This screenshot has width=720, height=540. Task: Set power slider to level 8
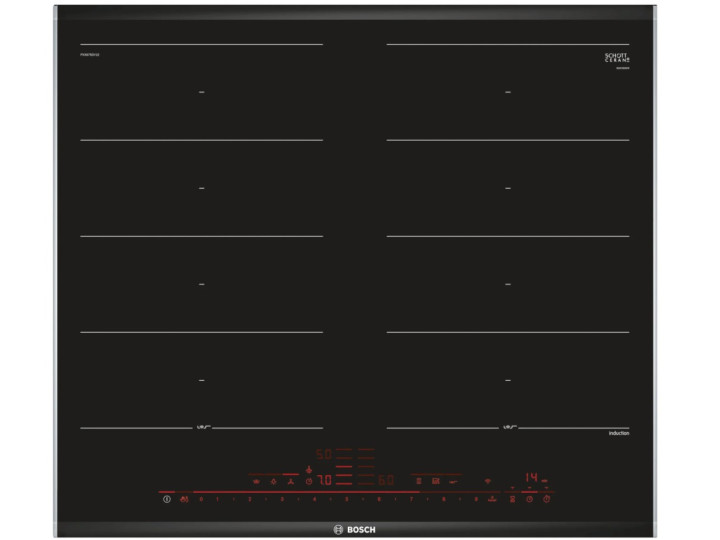coord(444,499)
